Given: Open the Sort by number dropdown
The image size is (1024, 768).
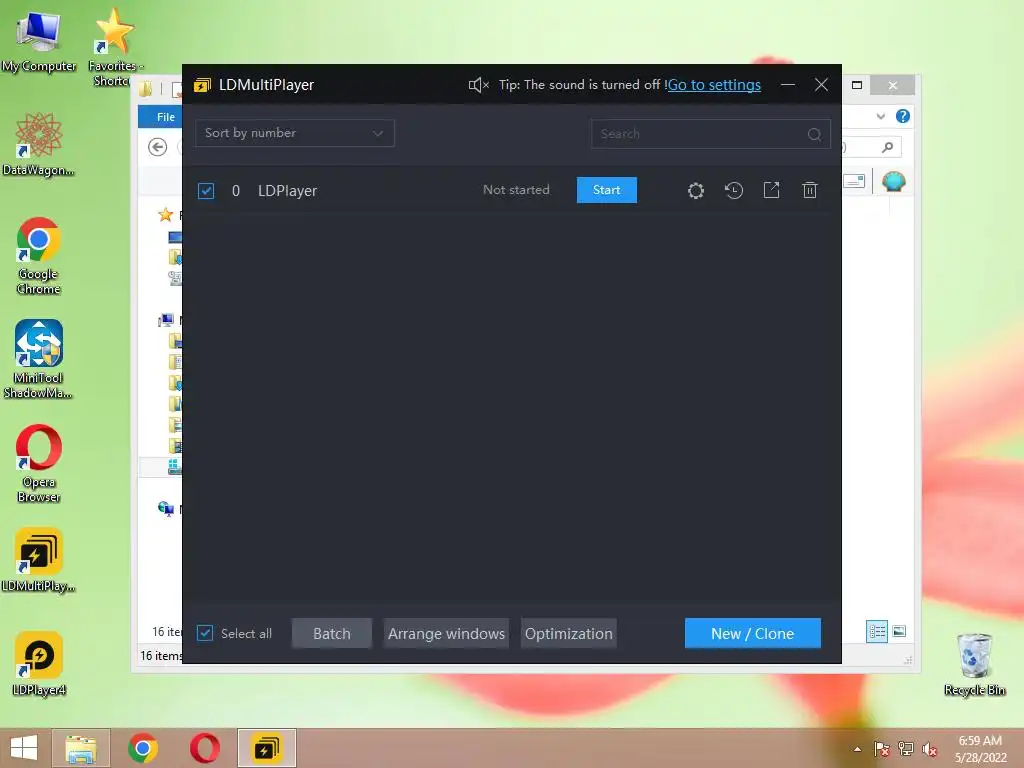Looking at the screenshot, I should tap(295, 133).
